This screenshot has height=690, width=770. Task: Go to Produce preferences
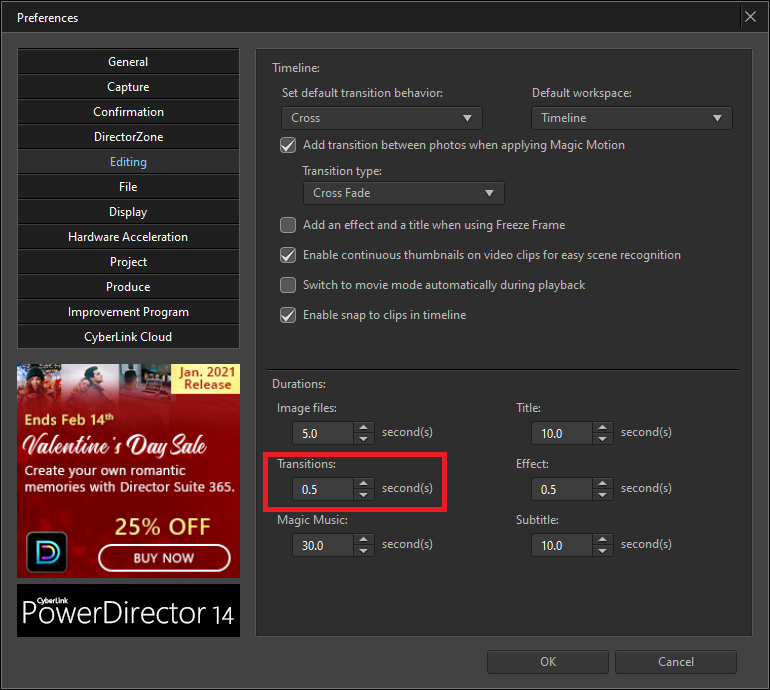(x=128, y=287)
